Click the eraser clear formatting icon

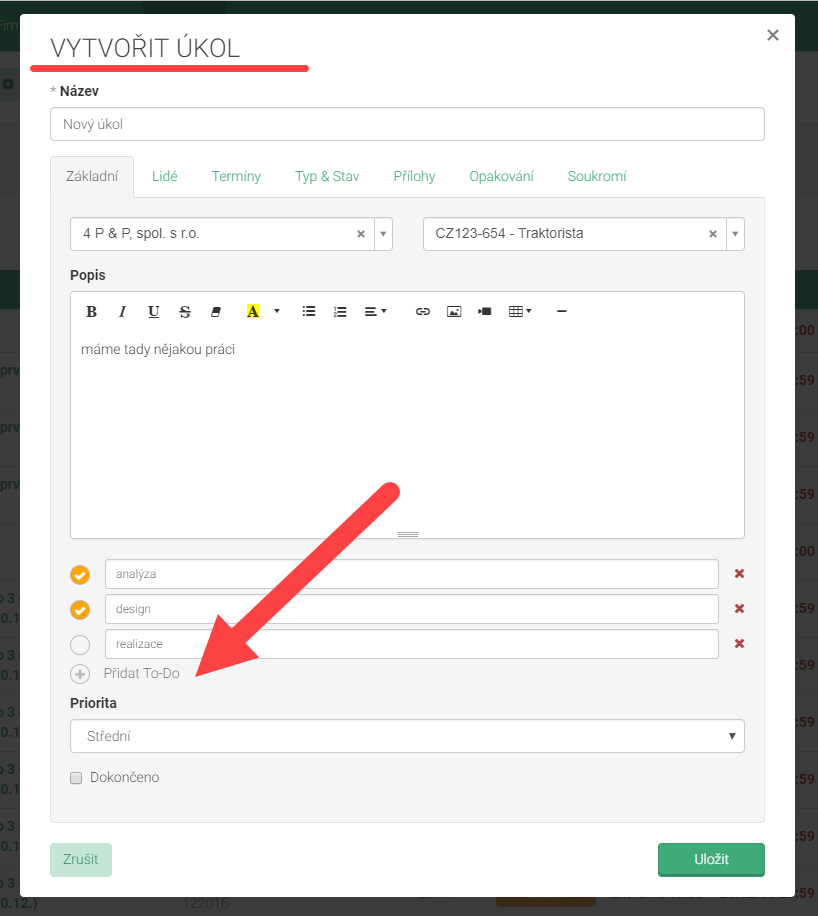(215, 312)
